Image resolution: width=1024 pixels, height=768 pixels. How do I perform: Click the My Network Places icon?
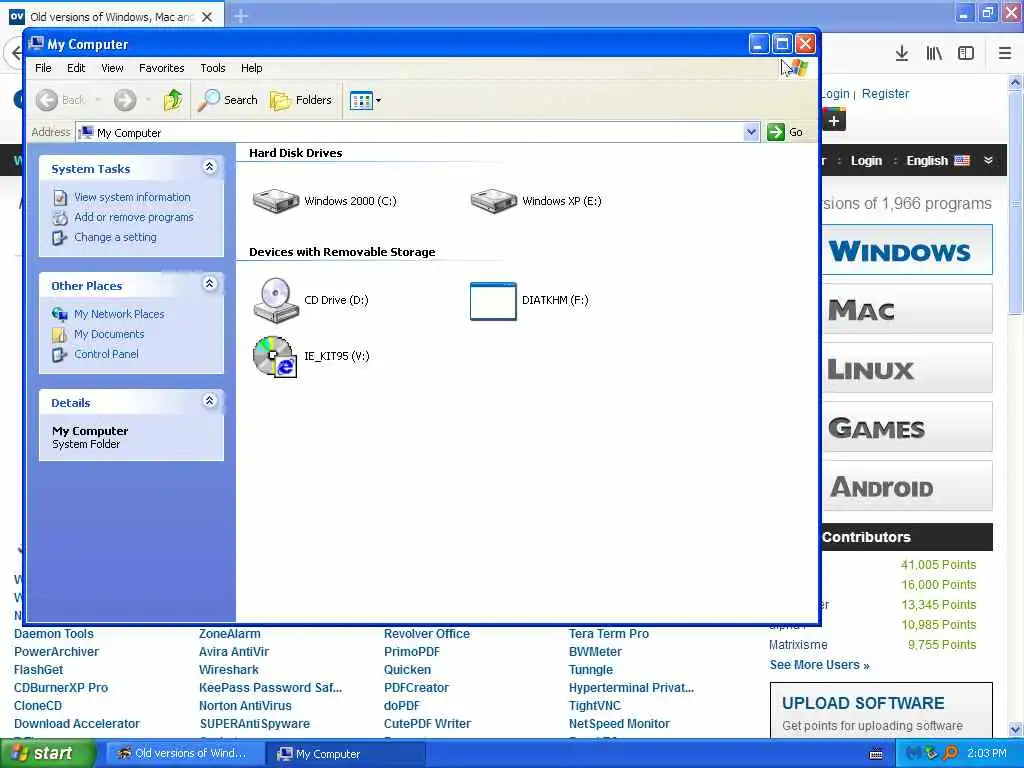[x=60, y=314]
